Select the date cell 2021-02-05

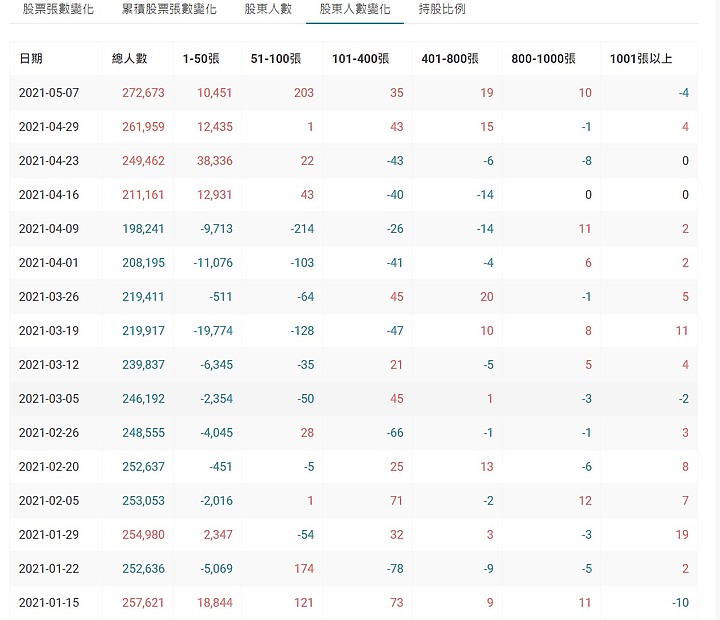click(49, 501)
